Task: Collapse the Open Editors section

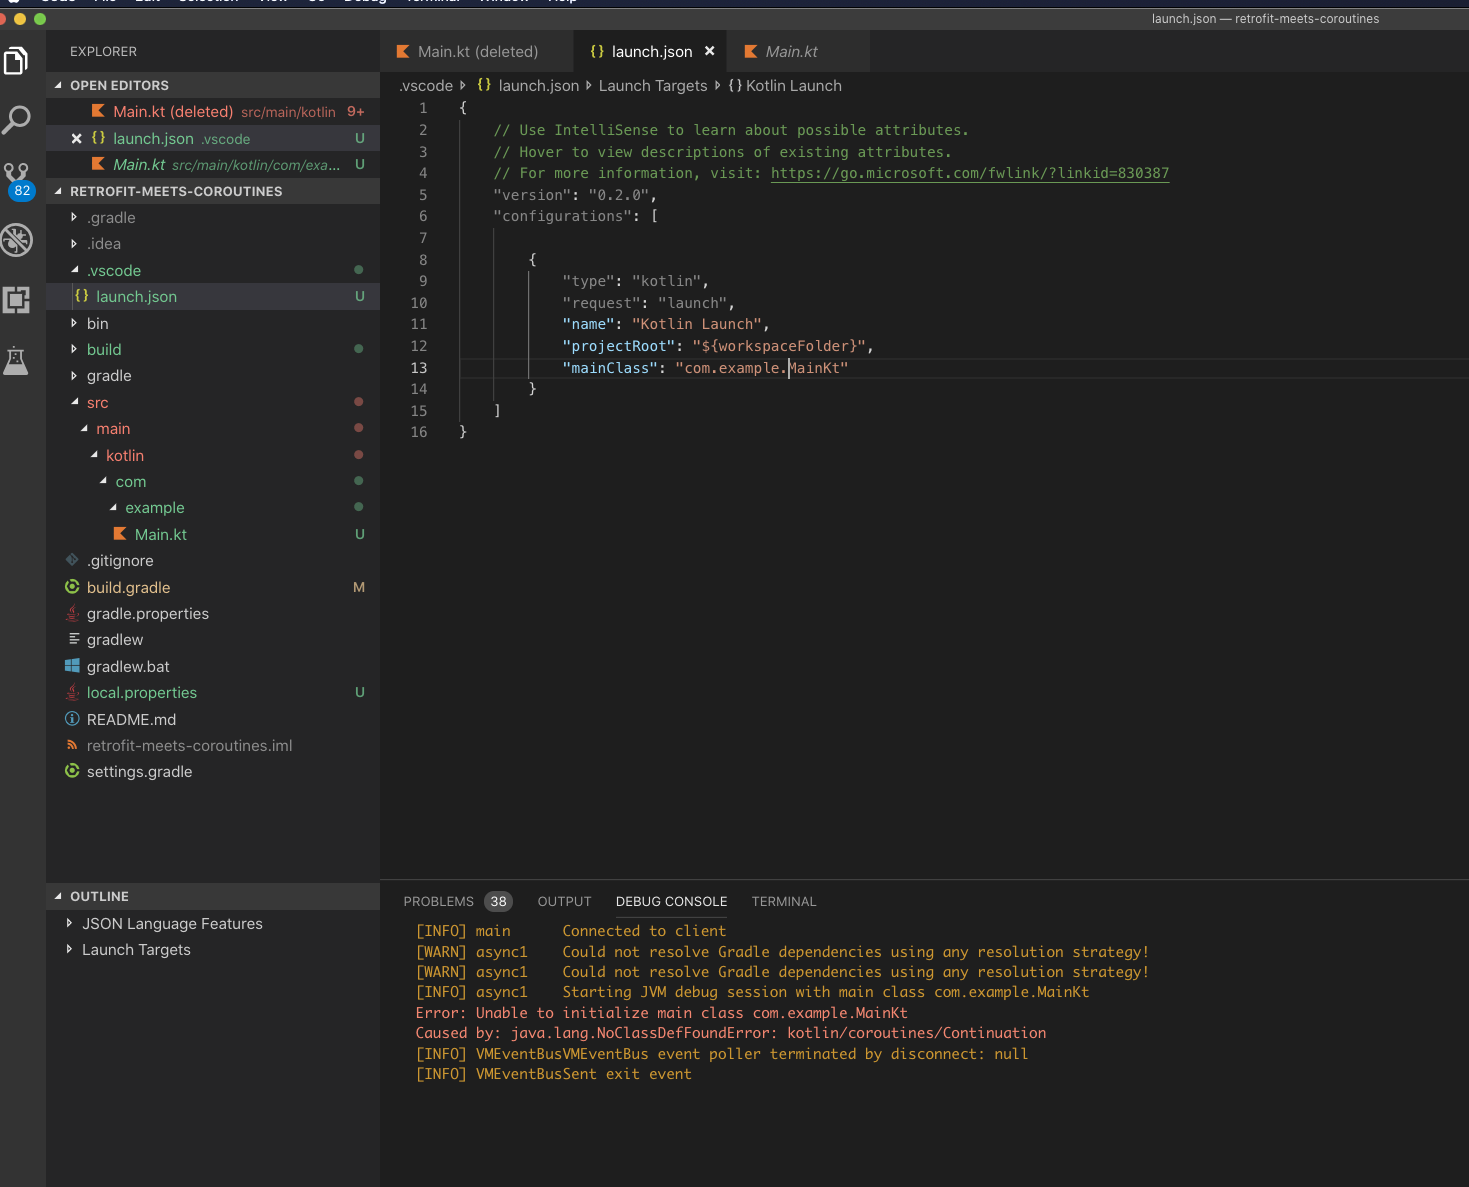Action: pyautogui.click(x=58, y=85)
